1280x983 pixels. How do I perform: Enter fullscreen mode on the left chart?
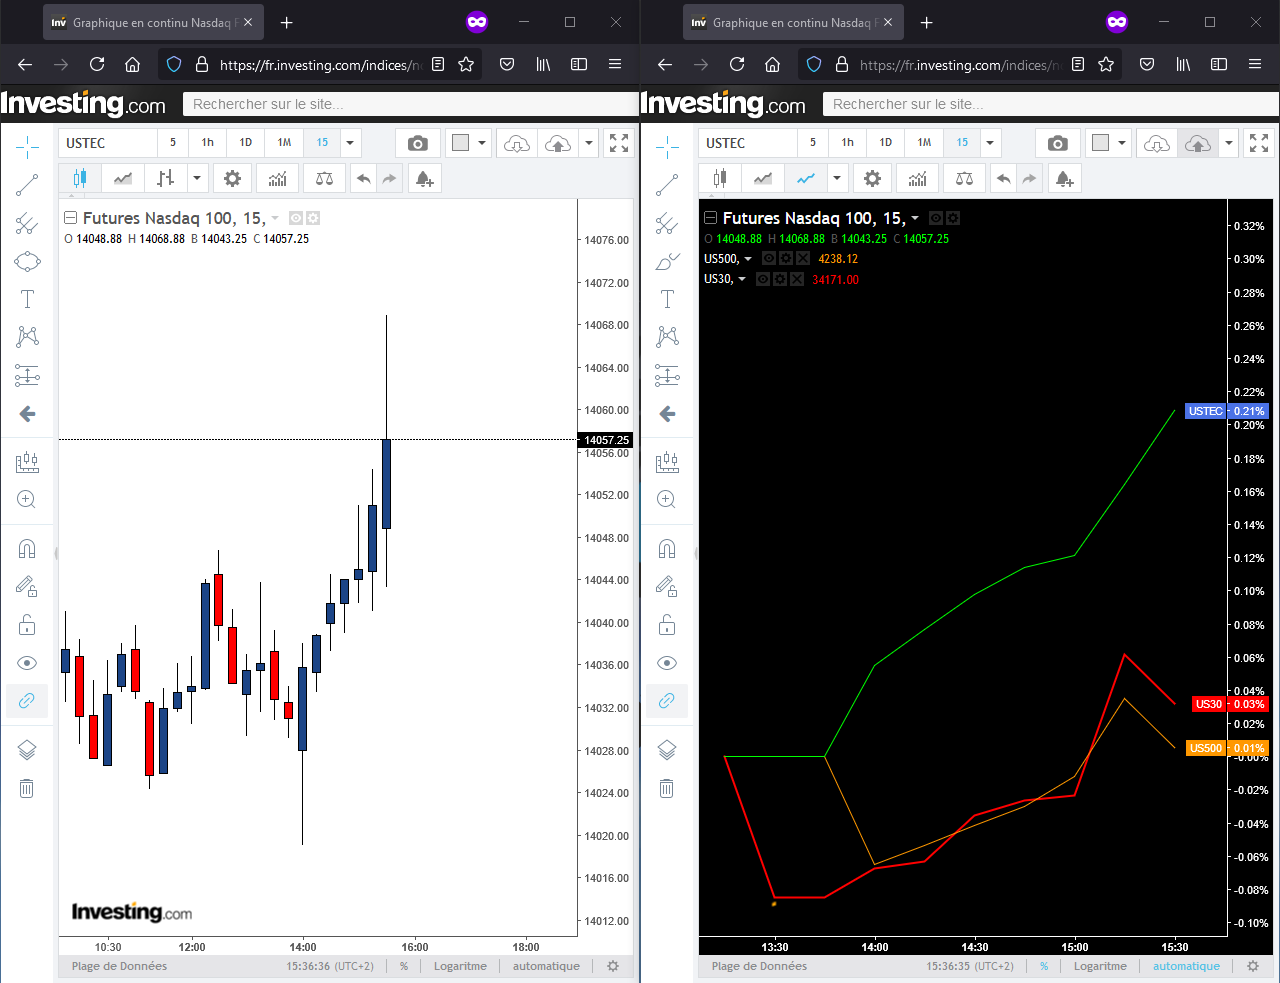(619, 143)
